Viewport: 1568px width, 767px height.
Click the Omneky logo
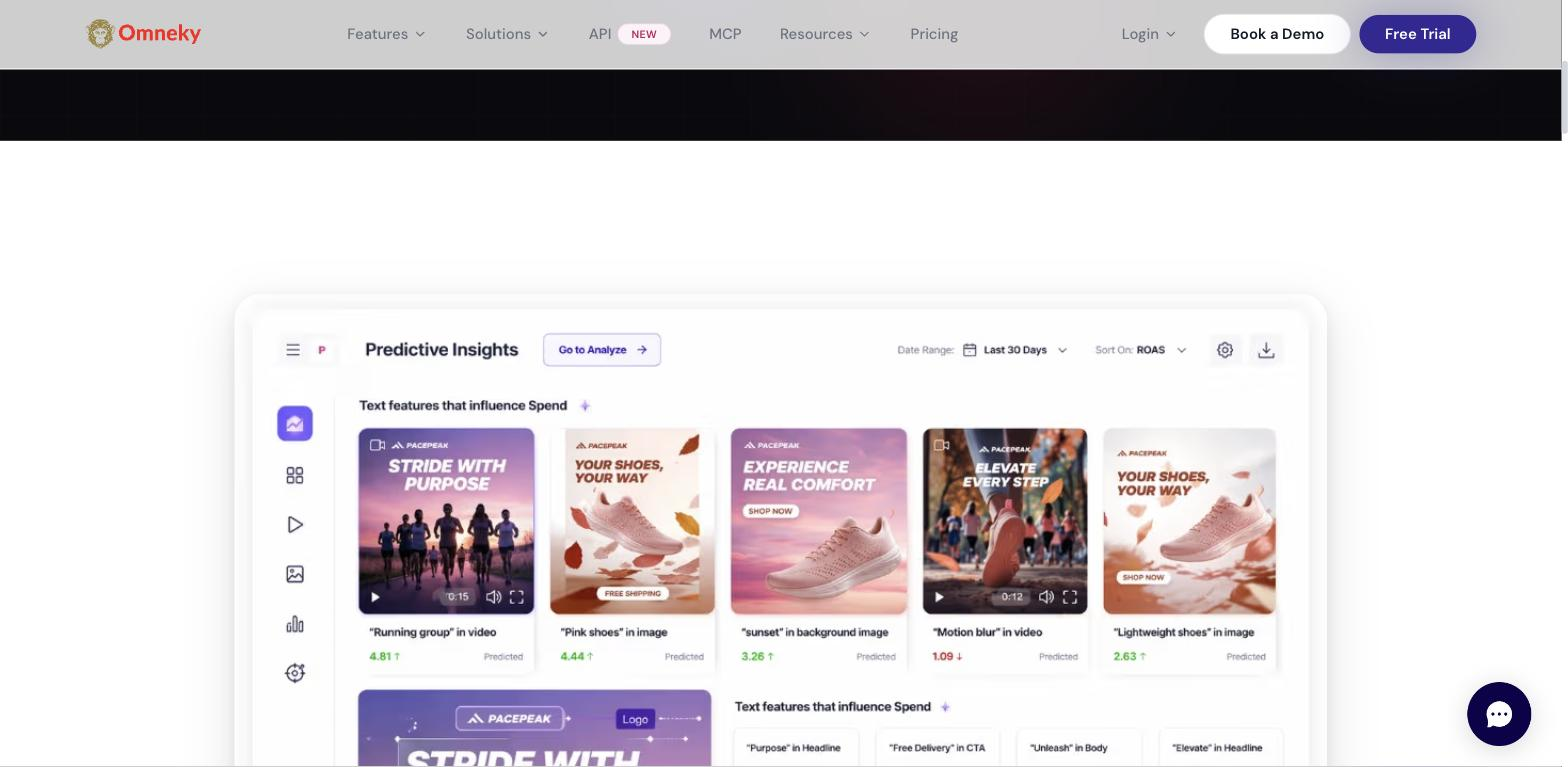point(144,34)
